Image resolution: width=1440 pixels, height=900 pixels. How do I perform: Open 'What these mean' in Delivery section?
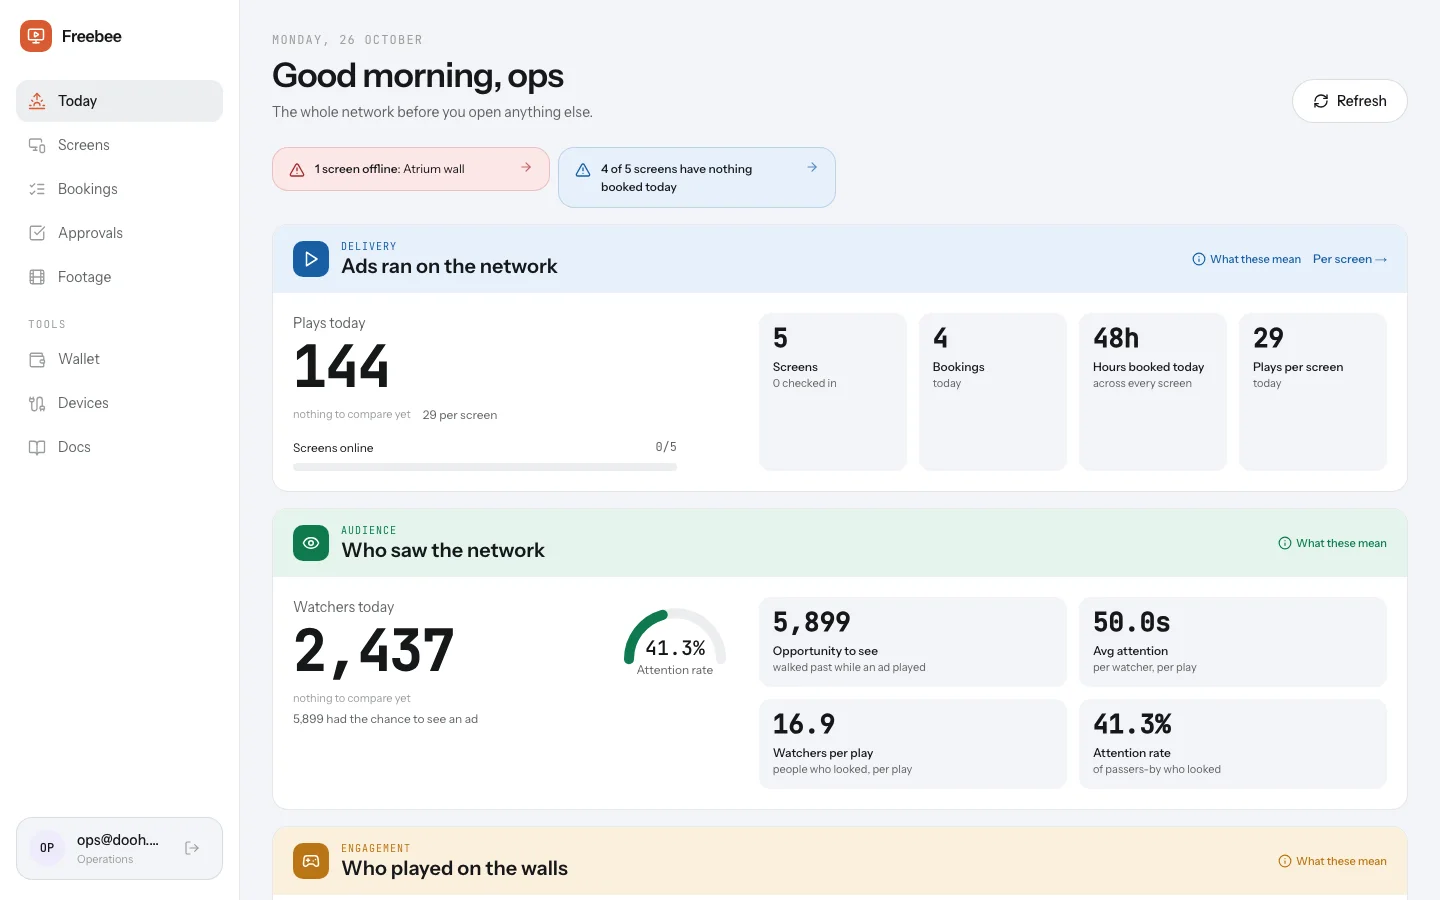tap(1247, 259)
